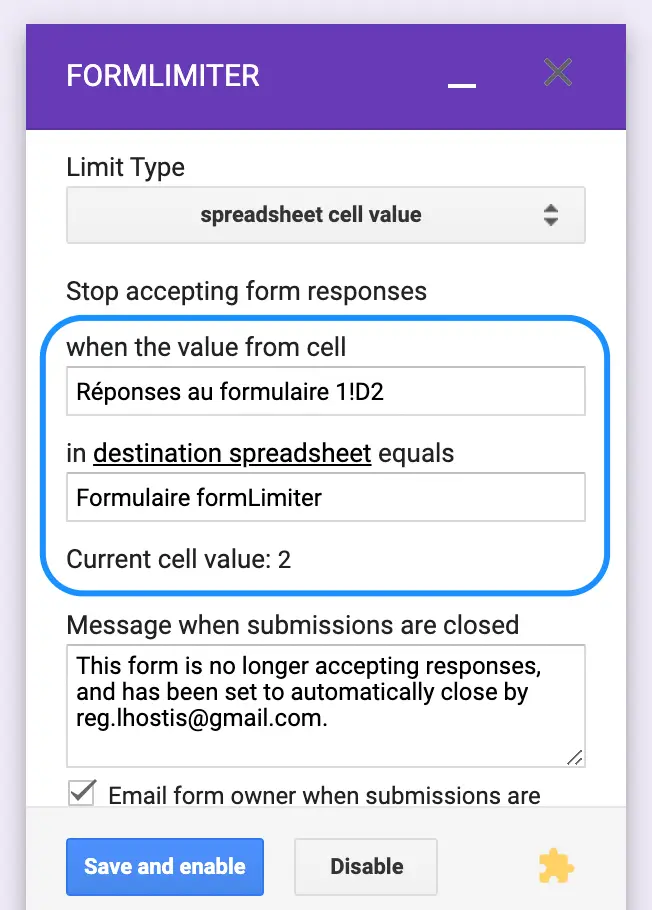The image size is (652, 910).
Task: Click the 'Current cell value: 2' text
Action: (178, 559)
